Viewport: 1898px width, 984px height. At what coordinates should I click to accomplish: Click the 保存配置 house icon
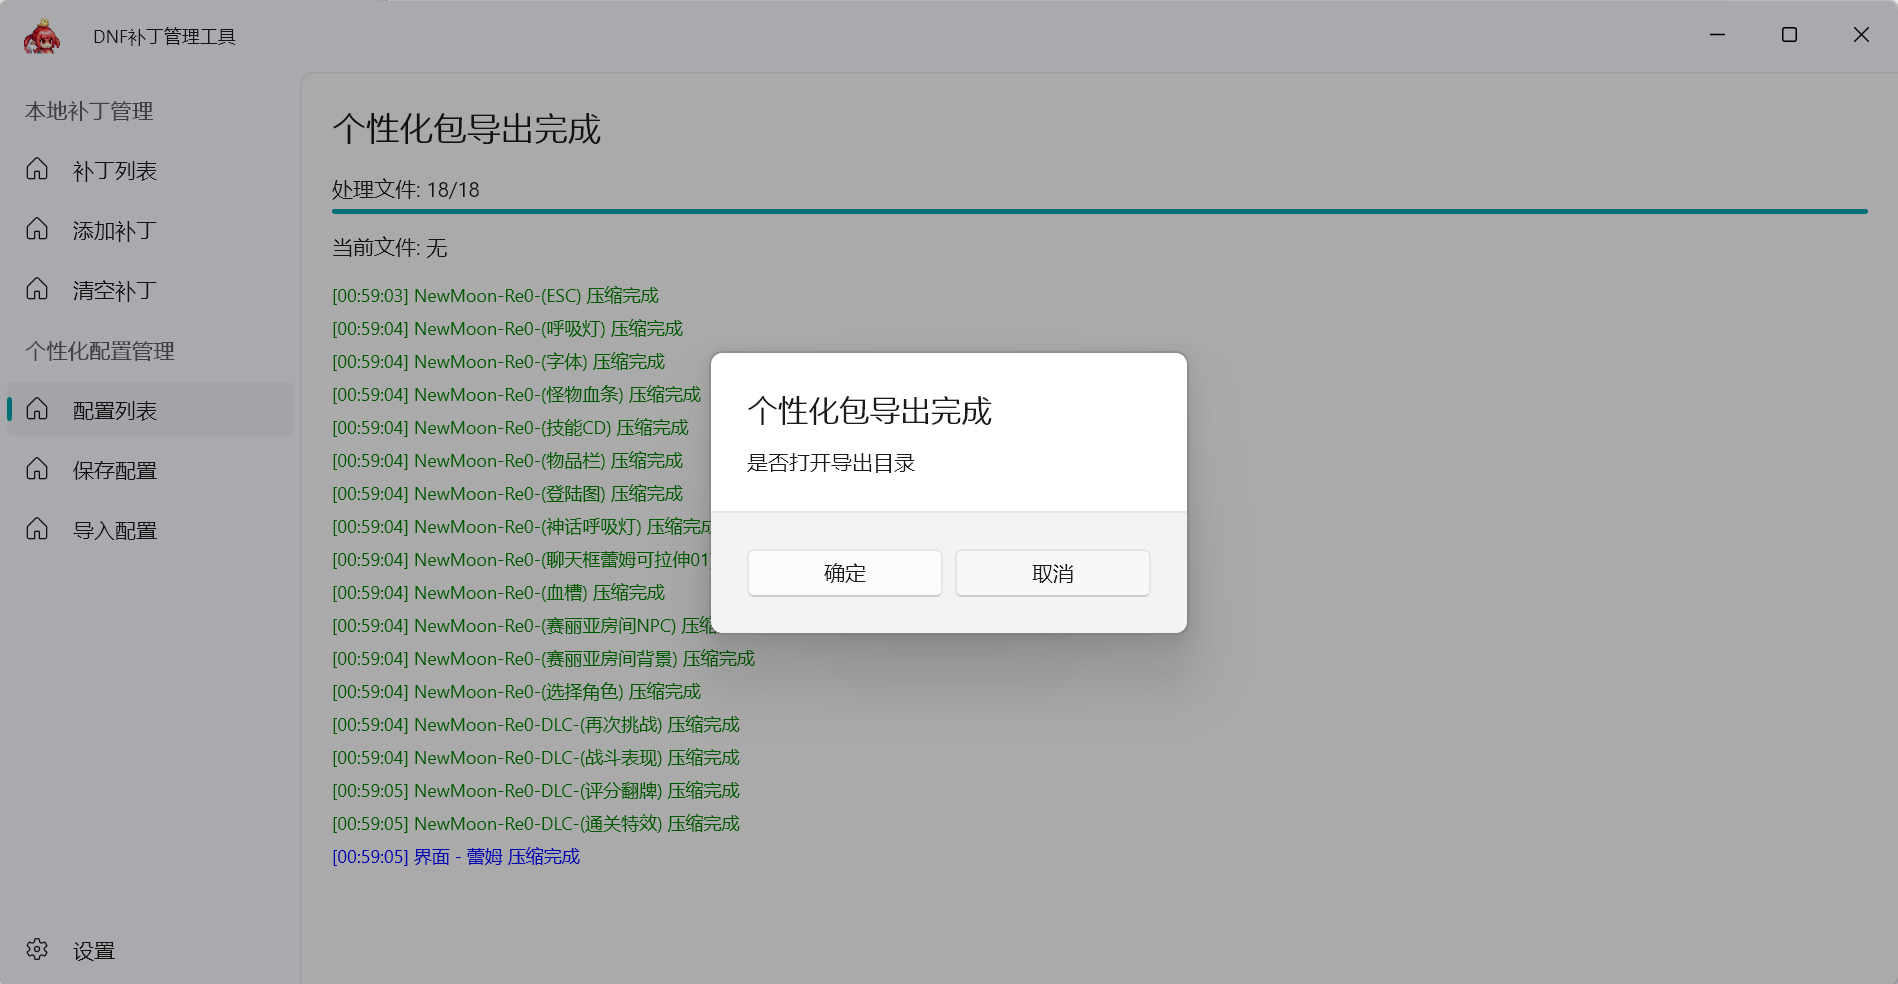pyautogui.click(x=37, y=470)
